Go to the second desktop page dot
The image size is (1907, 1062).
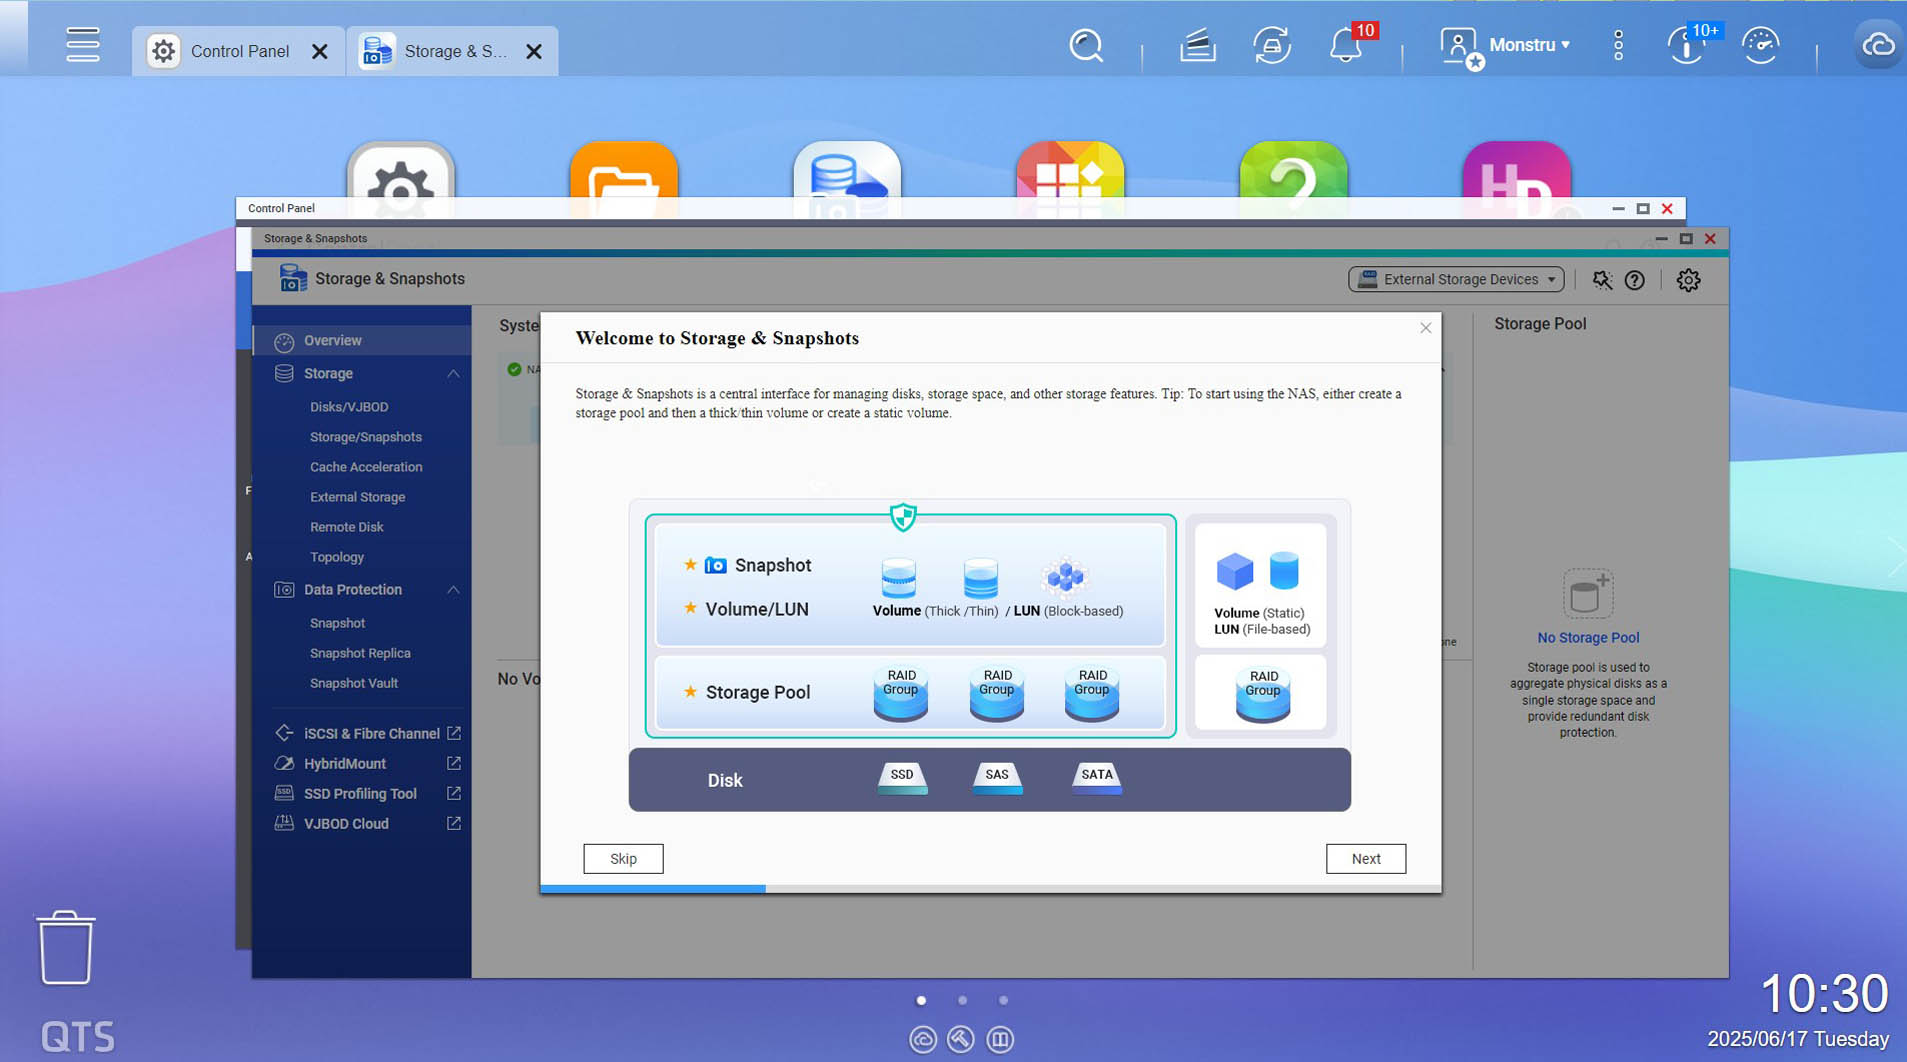(962, 1000)
